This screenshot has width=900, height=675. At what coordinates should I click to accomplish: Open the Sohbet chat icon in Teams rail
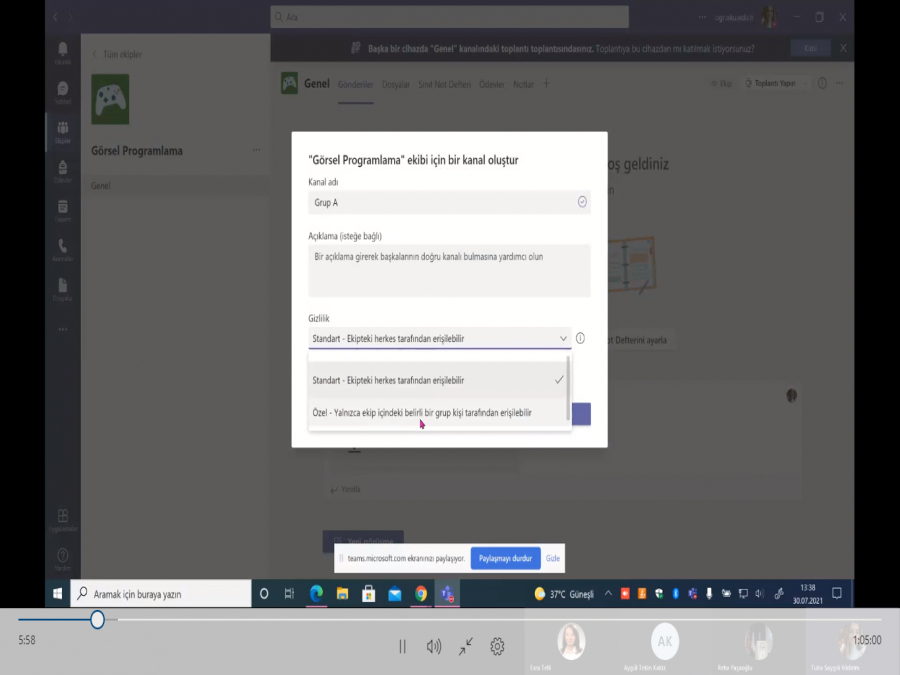[x=63, y=92]
